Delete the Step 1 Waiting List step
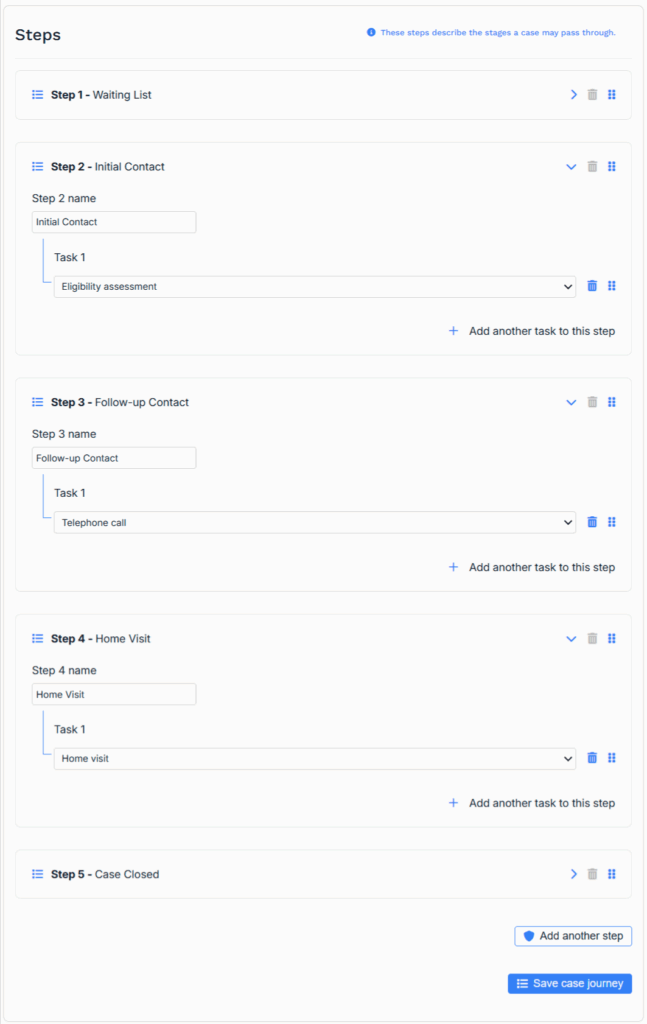This screenshot has height=1024, width=647. [592, 95]
